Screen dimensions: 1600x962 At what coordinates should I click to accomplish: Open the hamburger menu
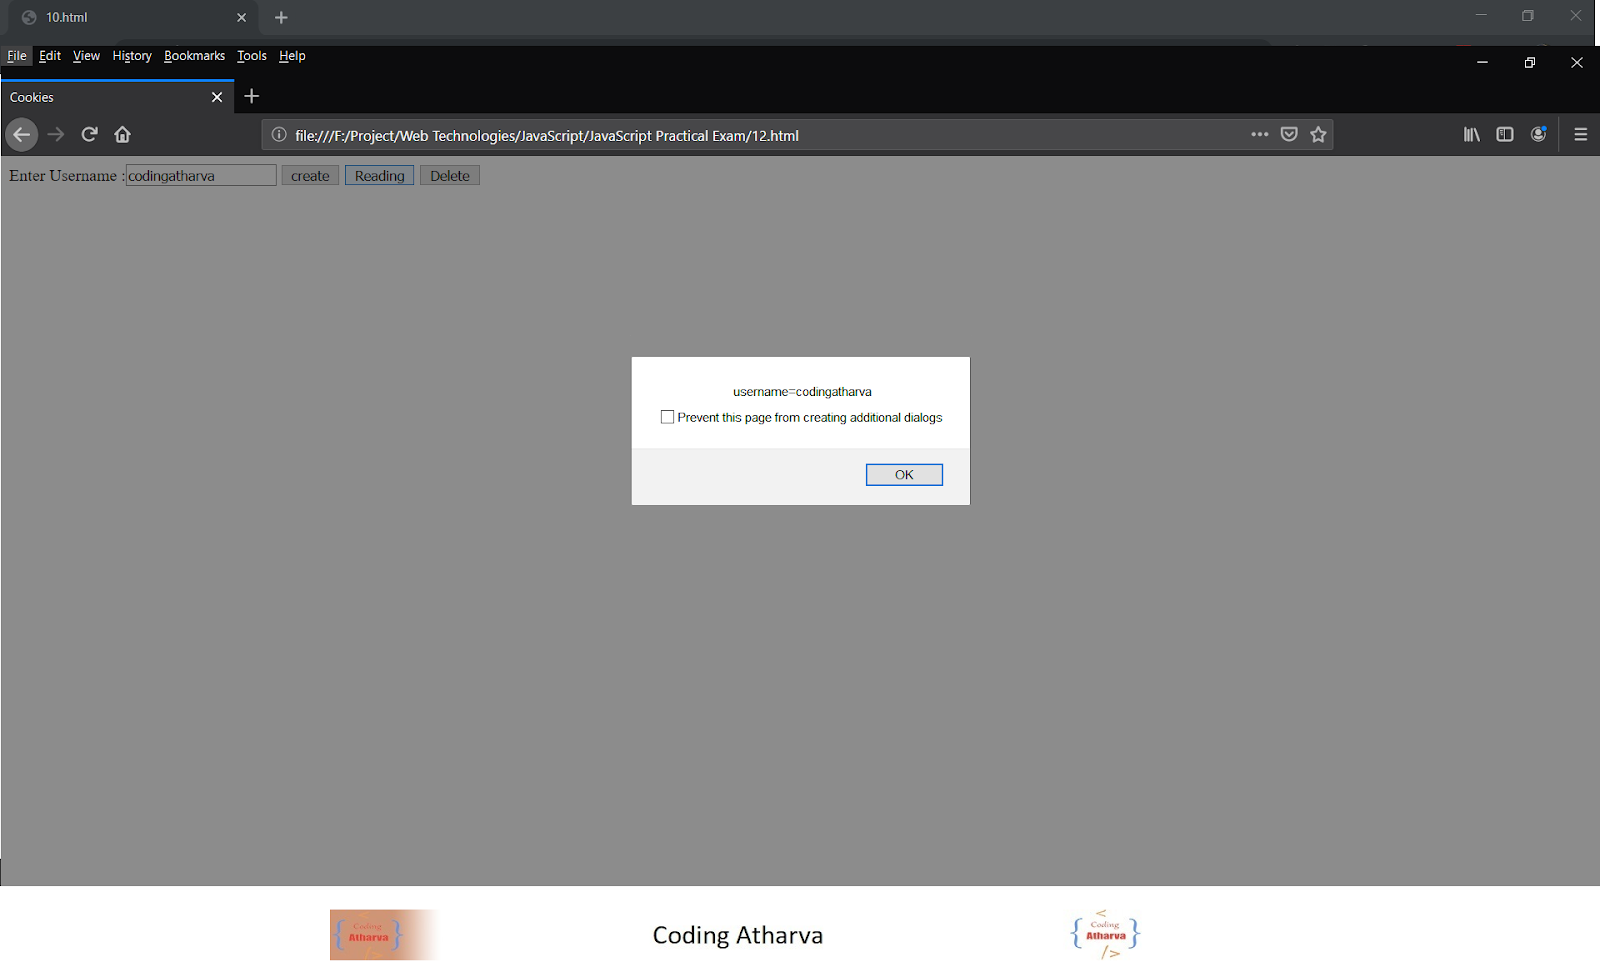1581,134
